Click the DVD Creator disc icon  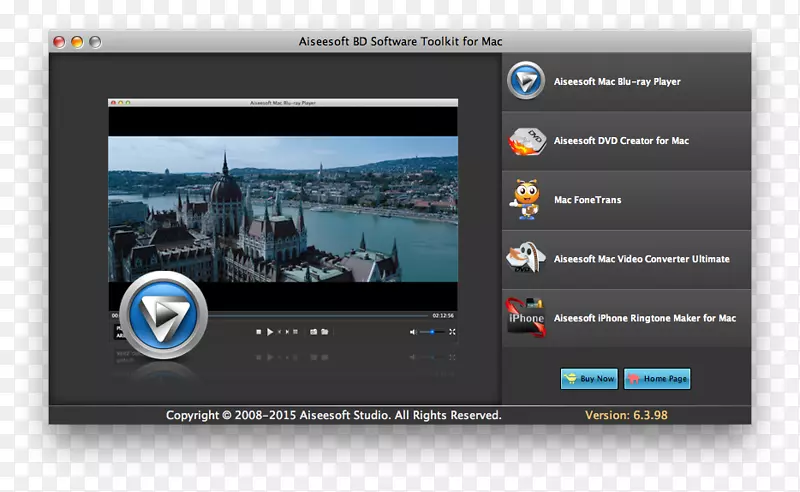pyautogui.click(x=525, y=141)
